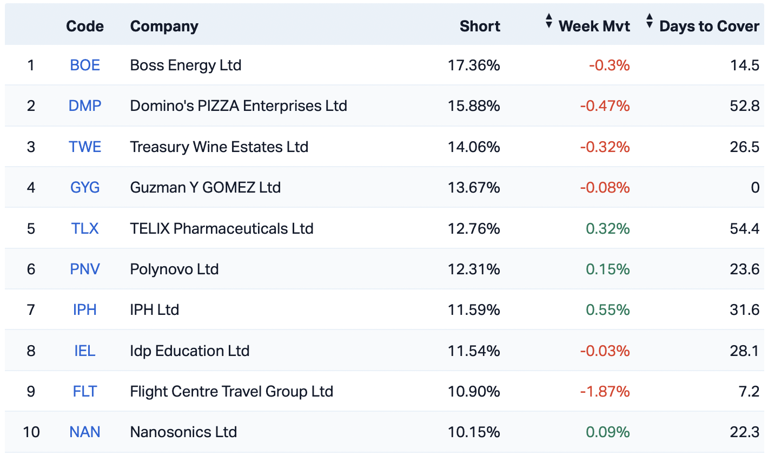Open the DMP stock code link
This screenshot has width=768, height=455.
[85, 106]
